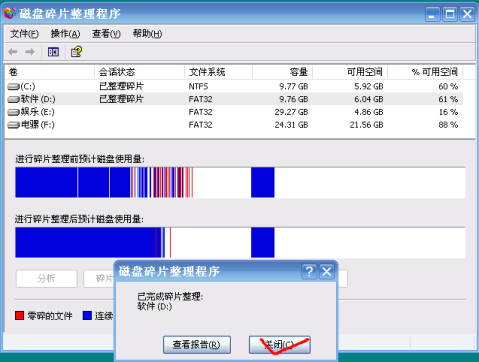The width and height of the screenshot is (479, 362).
Task: Sort by the 会话状态 column header
Action: [139, 72]
